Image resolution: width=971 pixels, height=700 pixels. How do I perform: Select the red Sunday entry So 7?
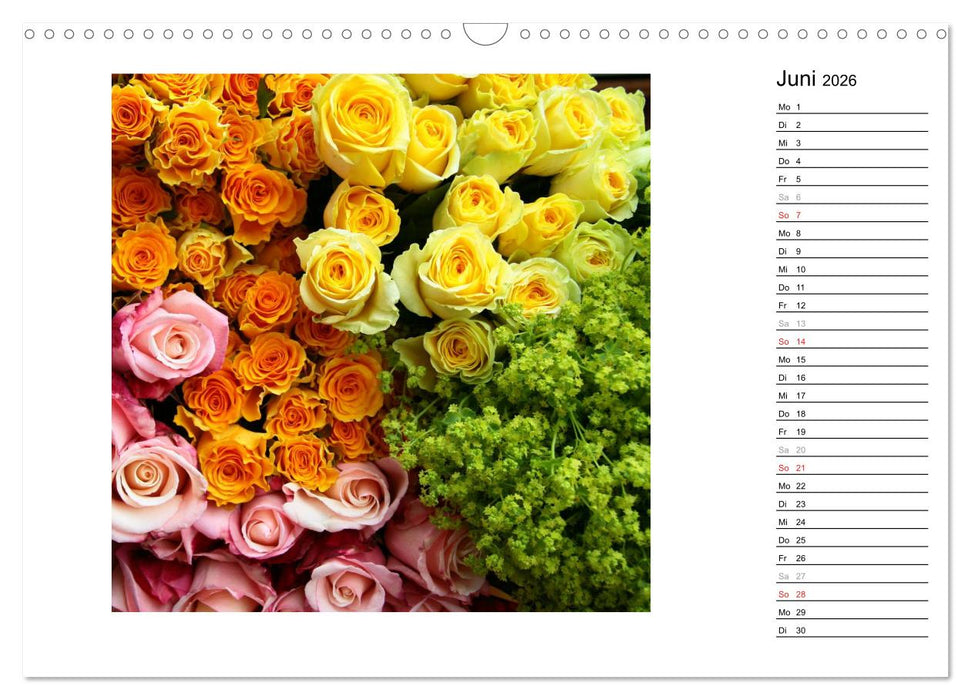(850, 214)
